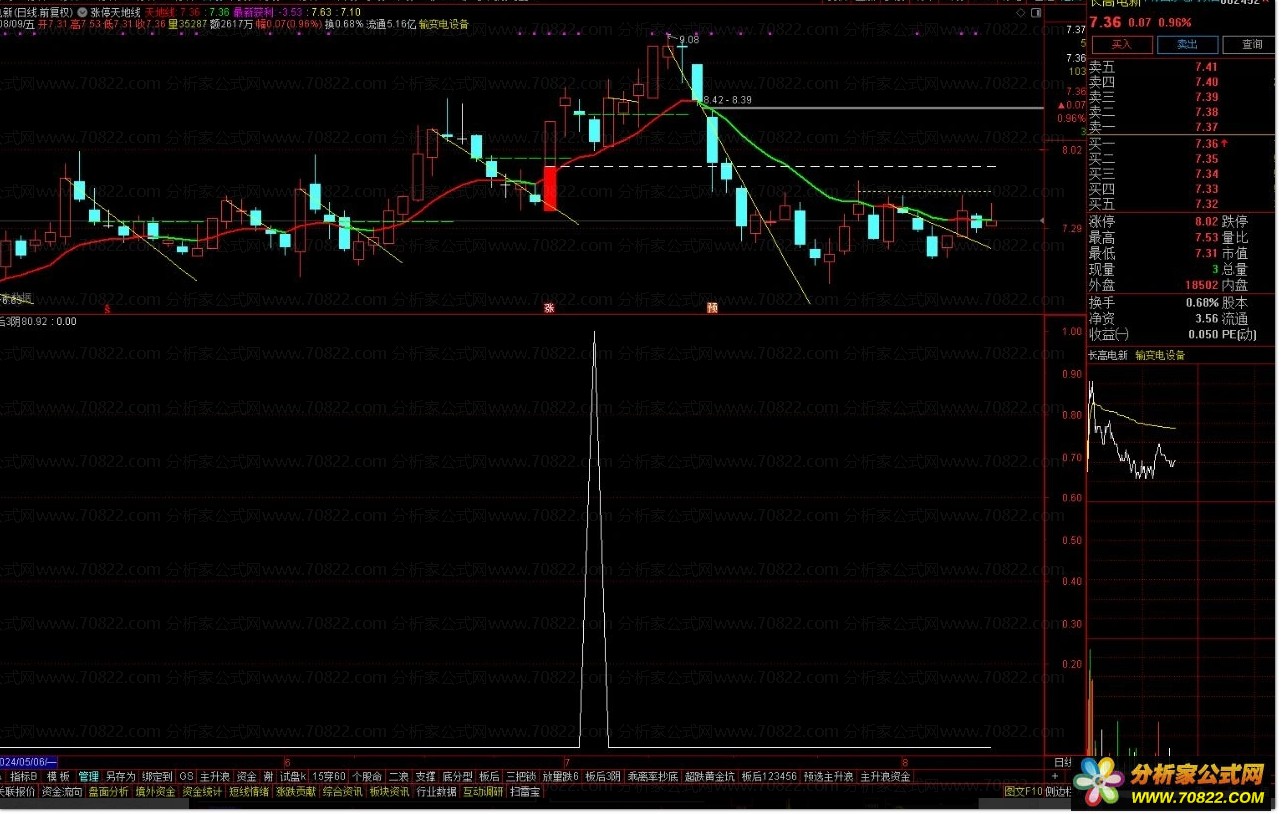This screenshot has width=1281, height=814.
Task: Click the 收益(一) value 0.050
Action: pos(1205,335)
